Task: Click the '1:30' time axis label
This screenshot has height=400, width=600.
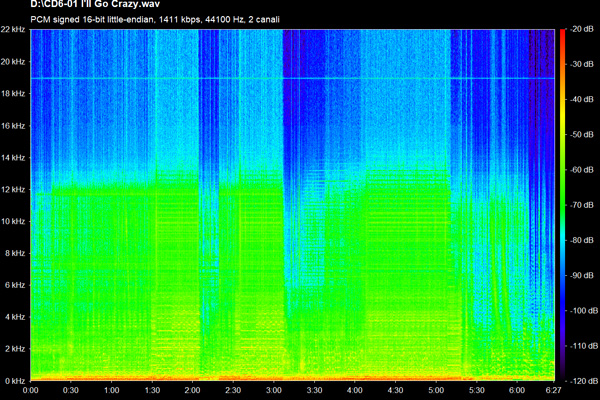Action: click(x=152, y=390)
